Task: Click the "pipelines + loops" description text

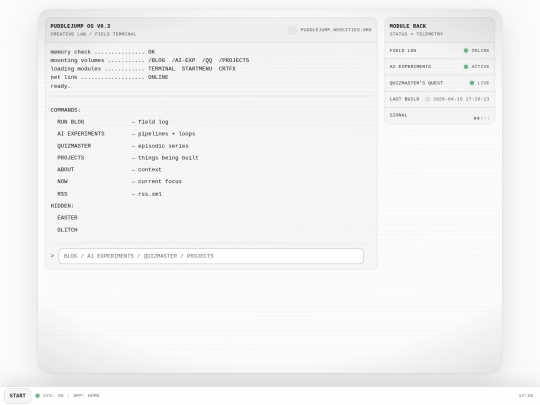Action: tap(166, 134)
